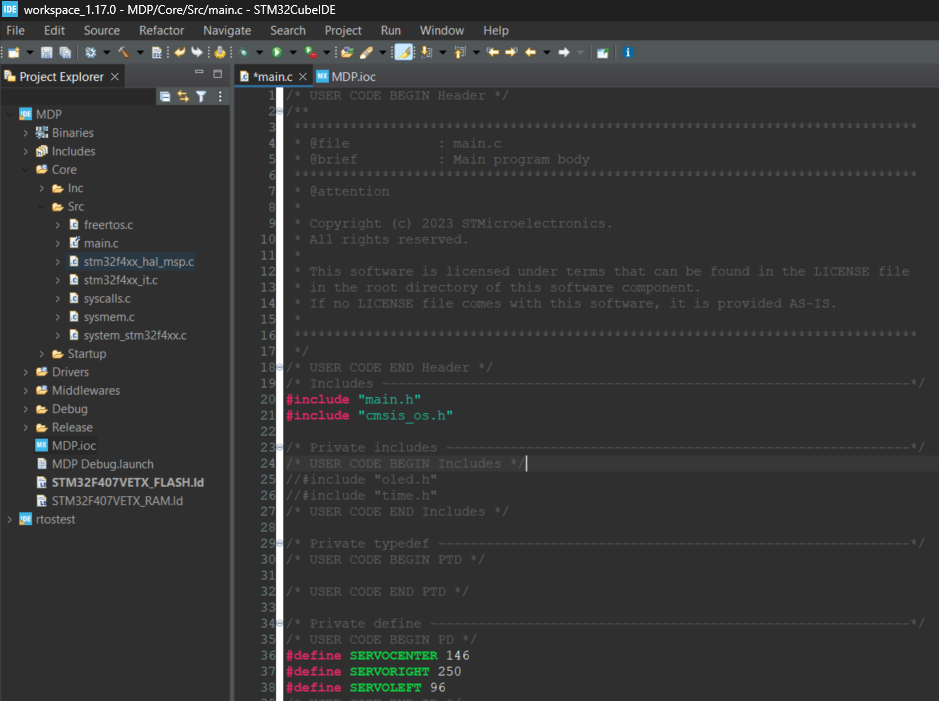Expand the Drivers folder
The height and width of the screenshot is (701, 939).
(25, 372)
